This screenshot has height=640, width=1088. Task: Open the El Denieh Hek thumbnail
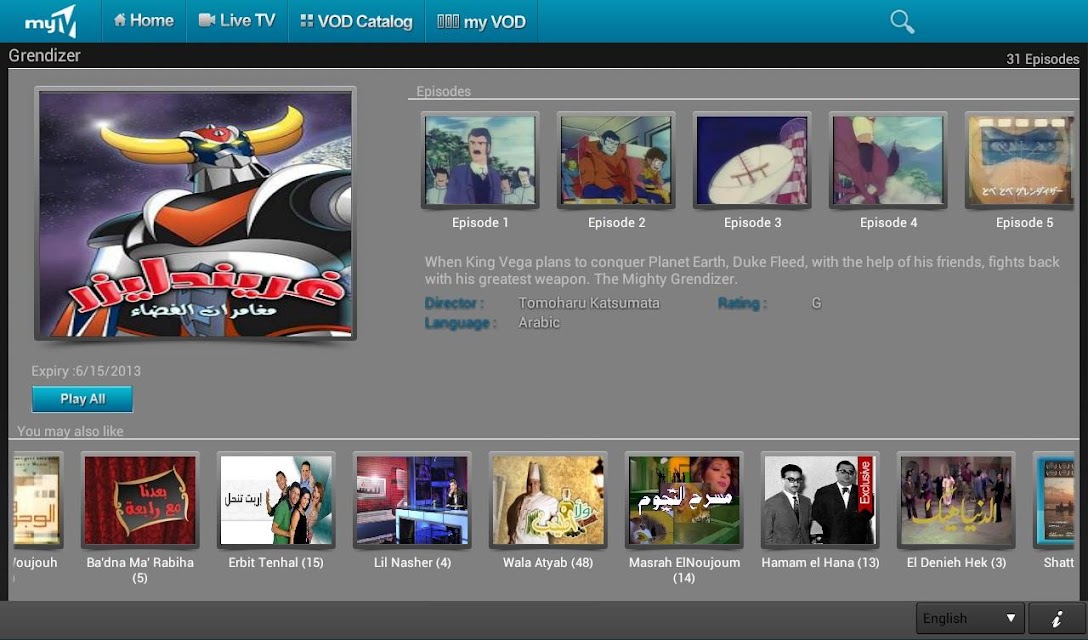coord(956,500)
